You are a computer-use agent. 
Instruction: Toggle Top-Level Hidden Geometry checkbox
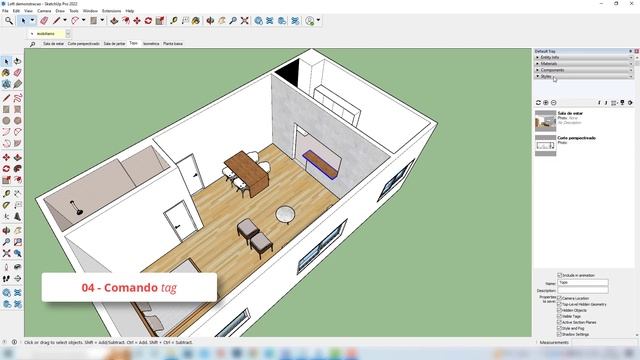(560, 304)
